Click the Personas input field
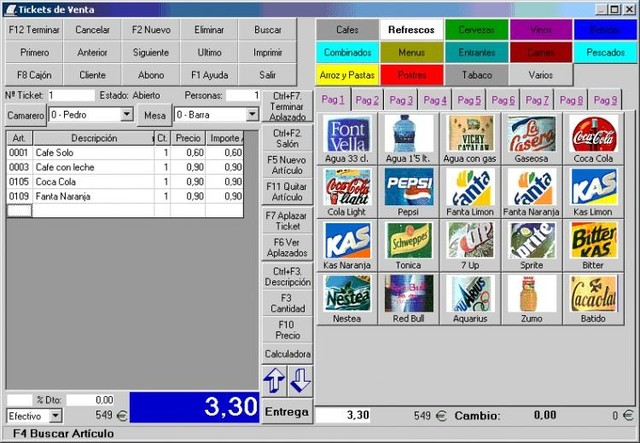Image resolution: width=640 pixels, height=443 pixels. point(243,96)
